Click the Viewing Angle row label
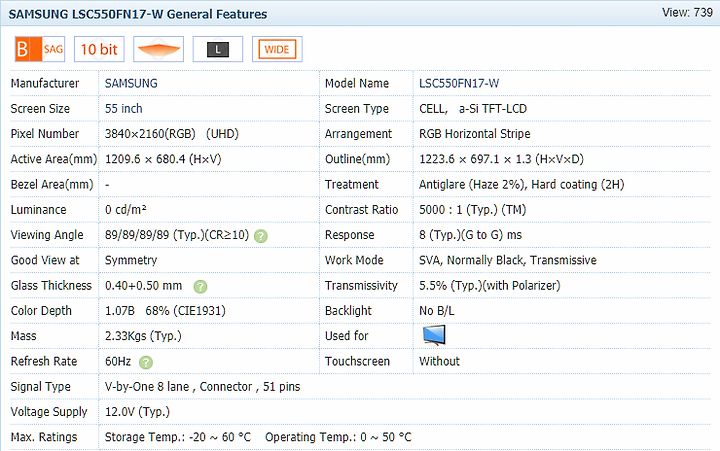 coord(47,235)
